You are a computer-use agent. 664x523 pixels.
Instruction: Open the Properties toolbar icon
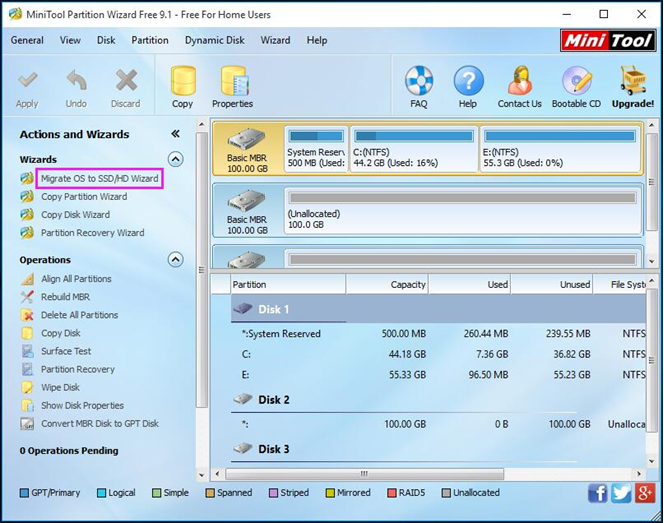click(x=234, y=80)
